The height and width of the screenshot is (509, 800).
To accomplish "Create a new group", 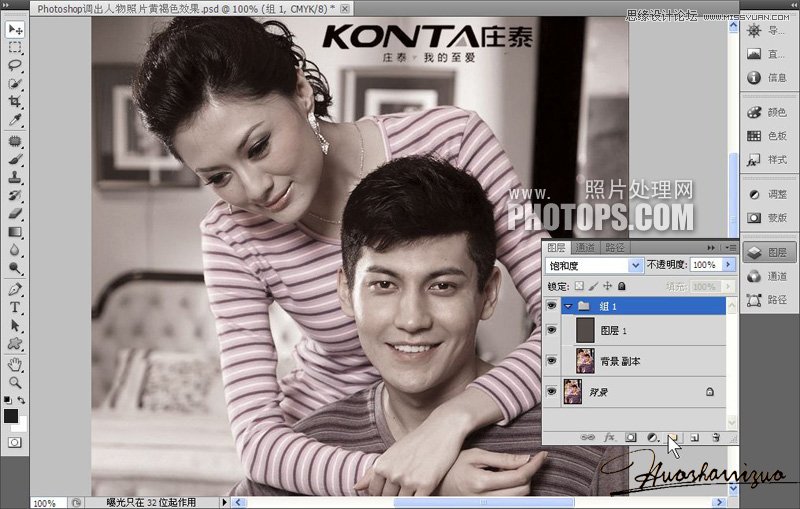I will point(673,438).
